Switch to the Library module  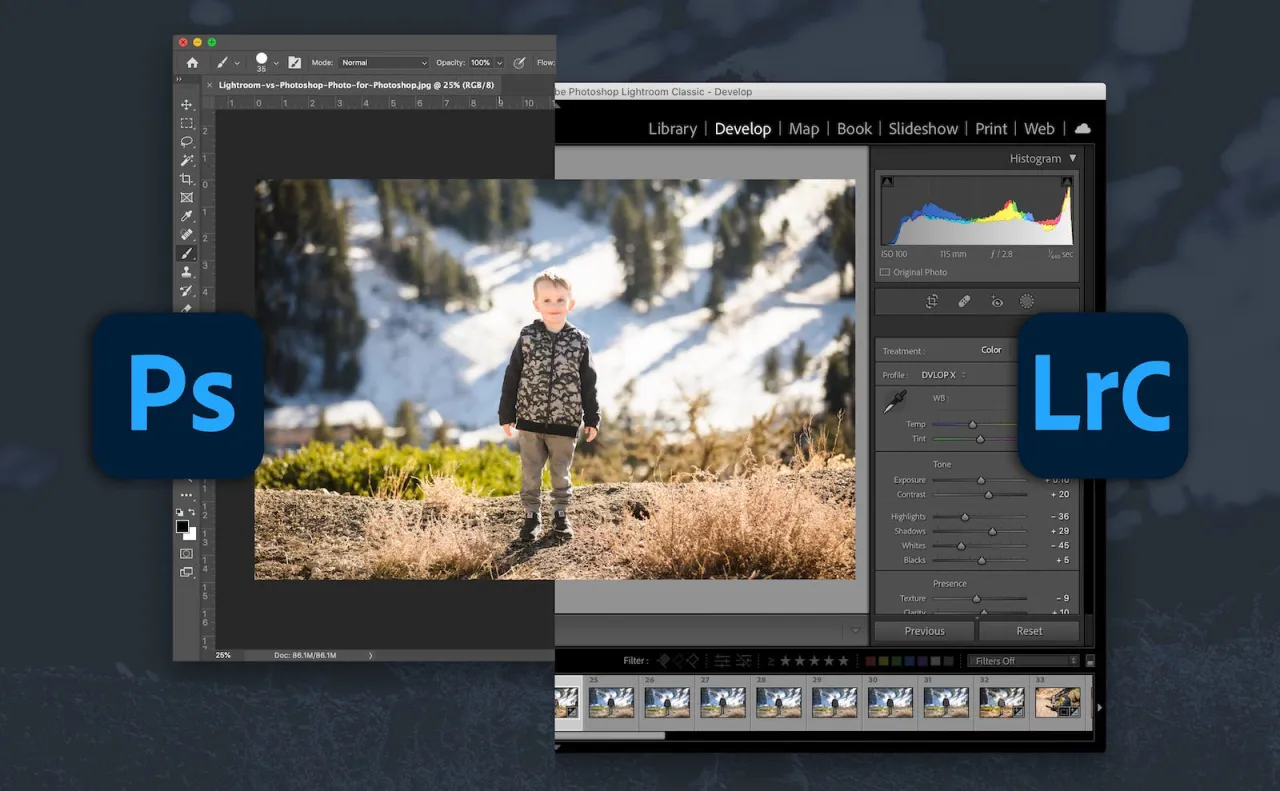672,128
